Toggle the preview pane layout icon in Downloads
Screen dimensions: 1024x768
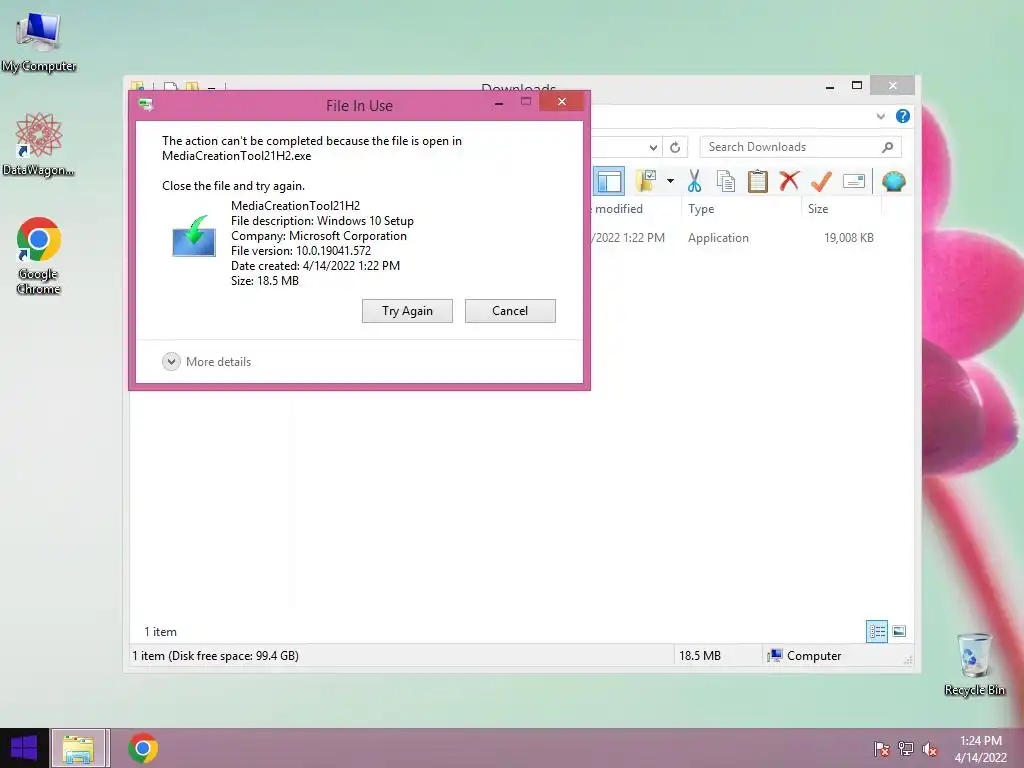[x=609, y=182]
